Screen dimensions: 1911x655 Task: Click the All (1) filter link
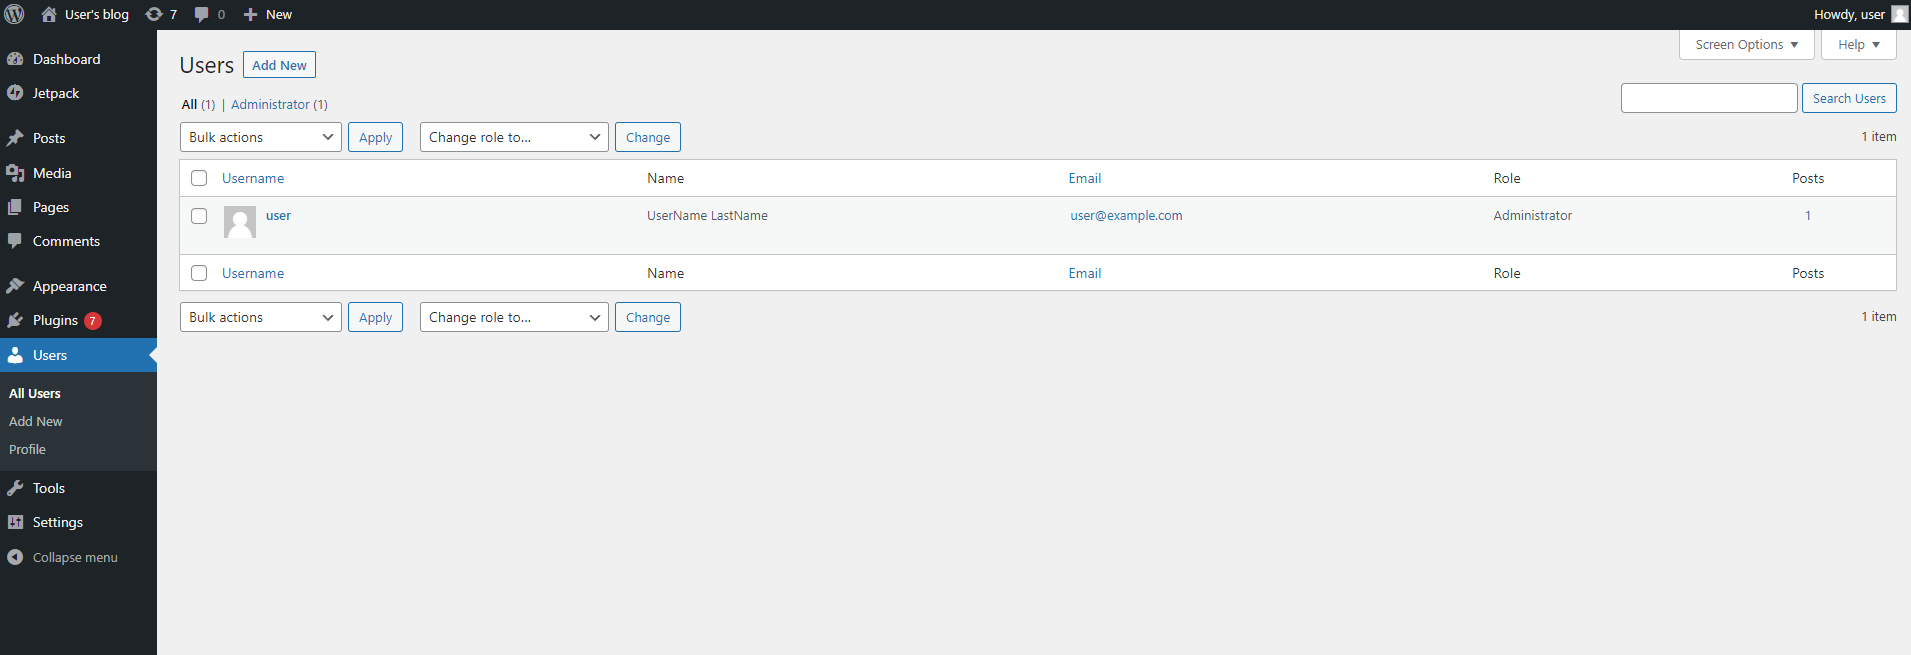[198, 104]
